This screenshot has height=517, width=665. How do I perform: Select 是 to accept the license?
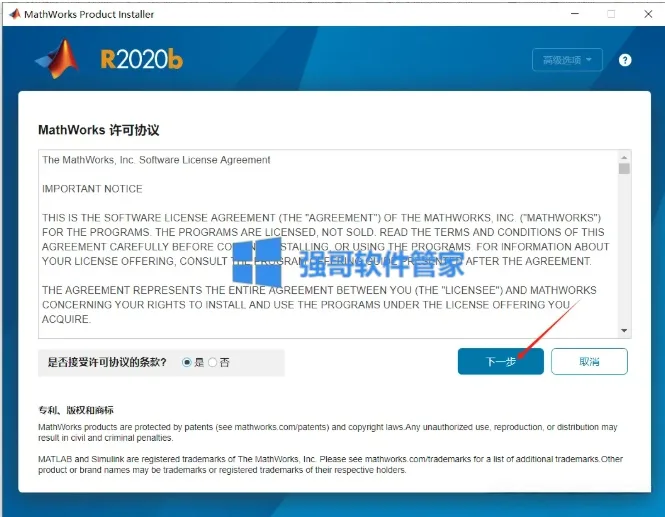187,362
